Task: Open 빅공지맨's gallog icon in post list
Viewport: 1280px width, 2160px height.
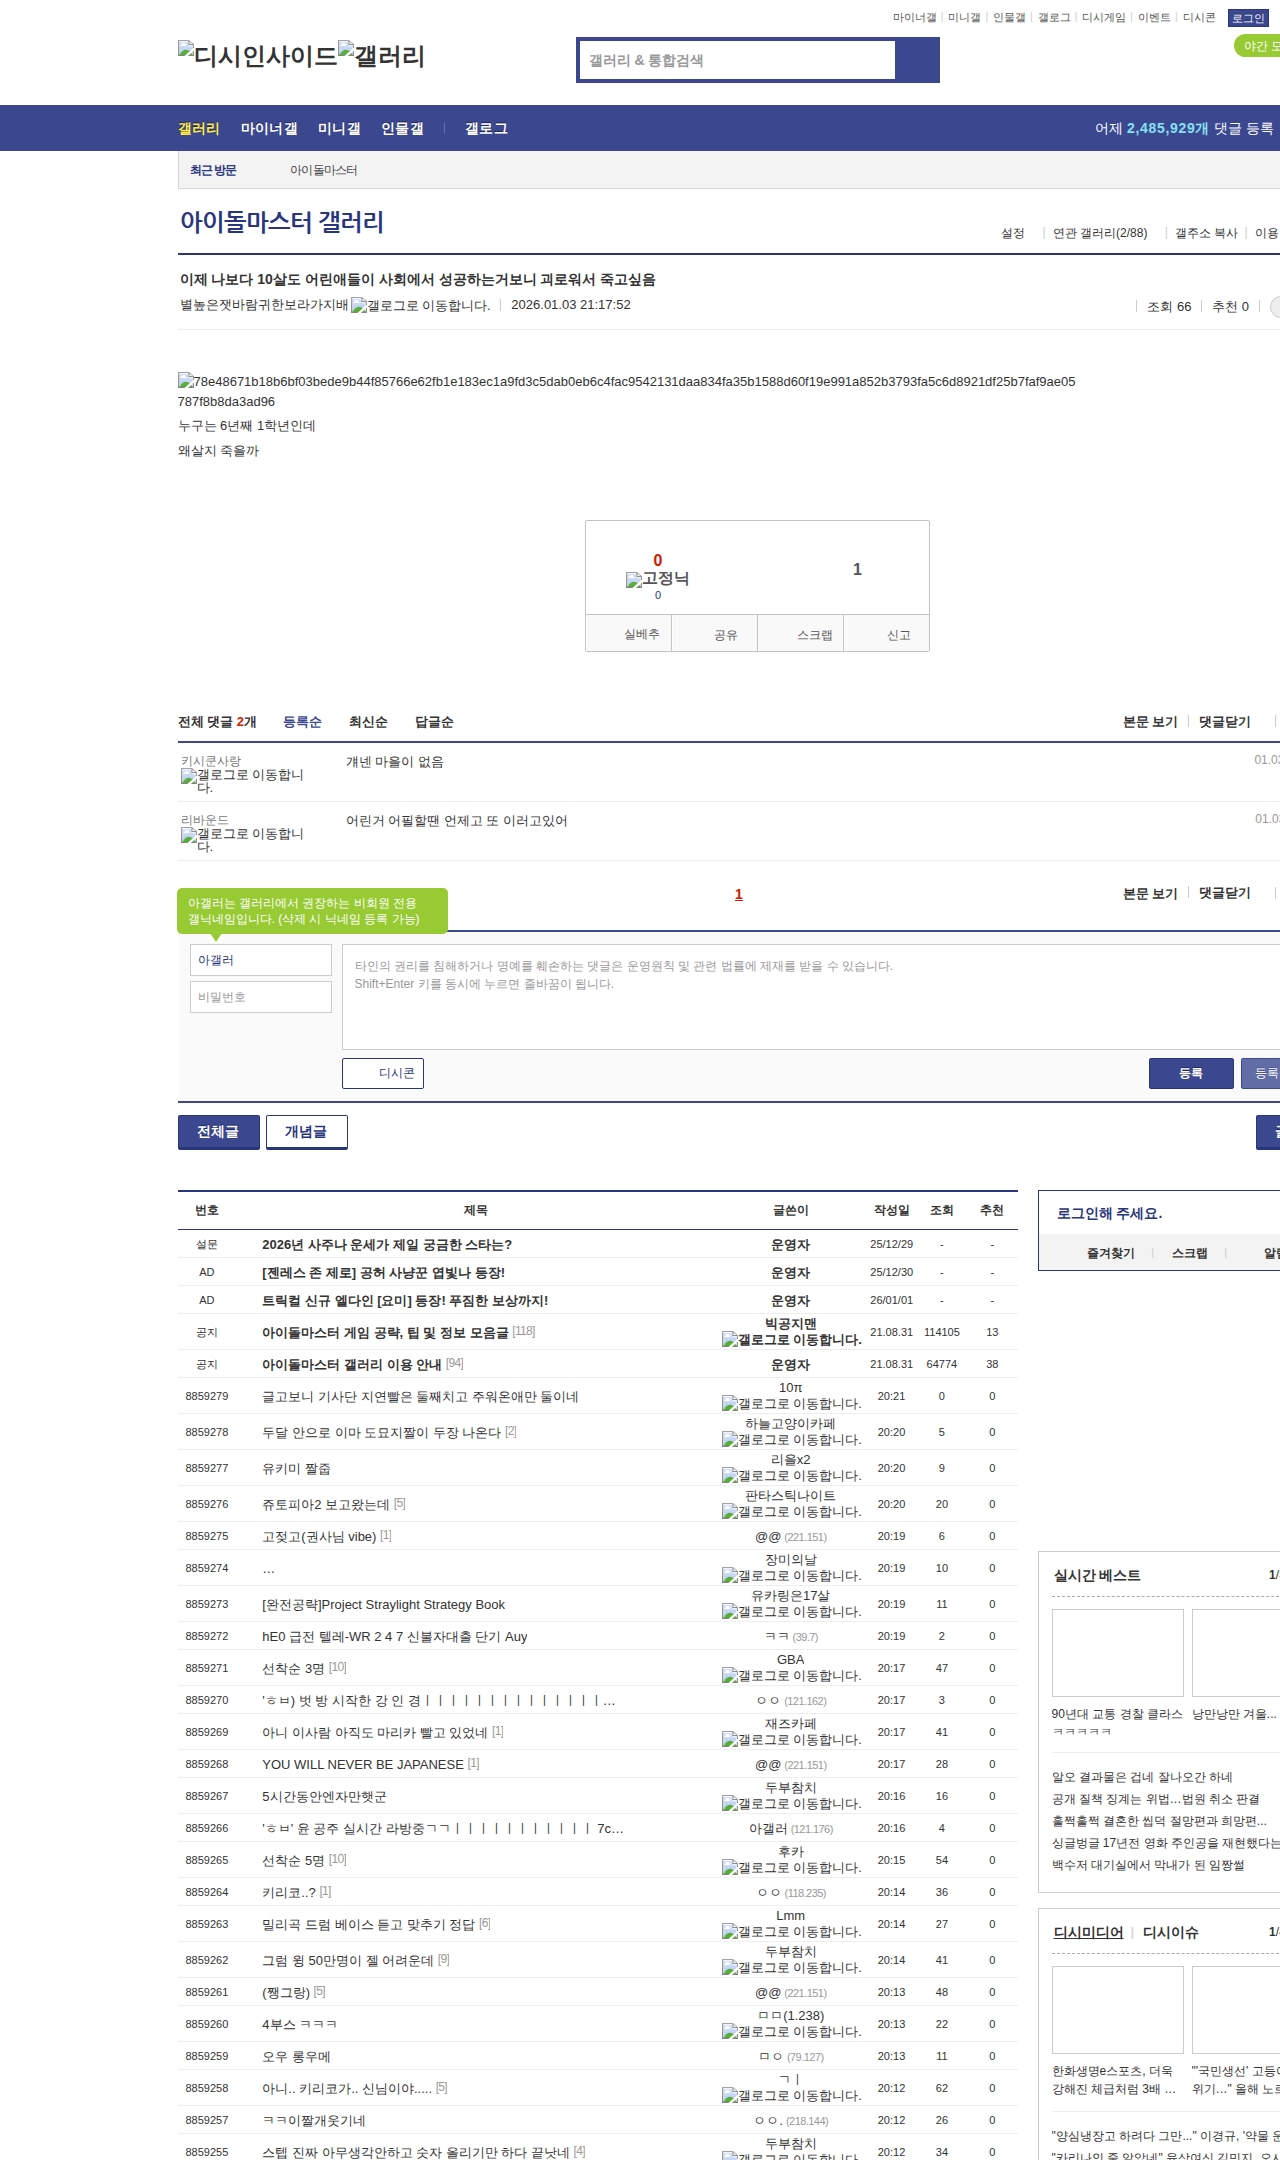Action: coord(730,1340)
